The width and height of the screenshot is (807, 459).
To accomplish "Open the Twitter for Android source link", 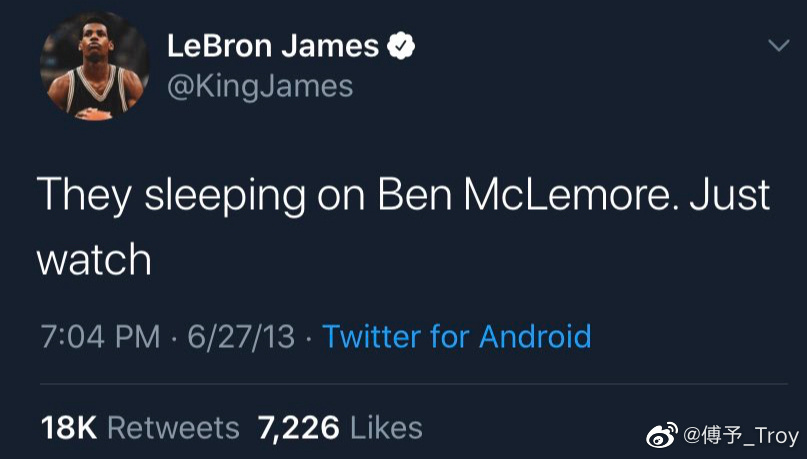I will (456, 336).
